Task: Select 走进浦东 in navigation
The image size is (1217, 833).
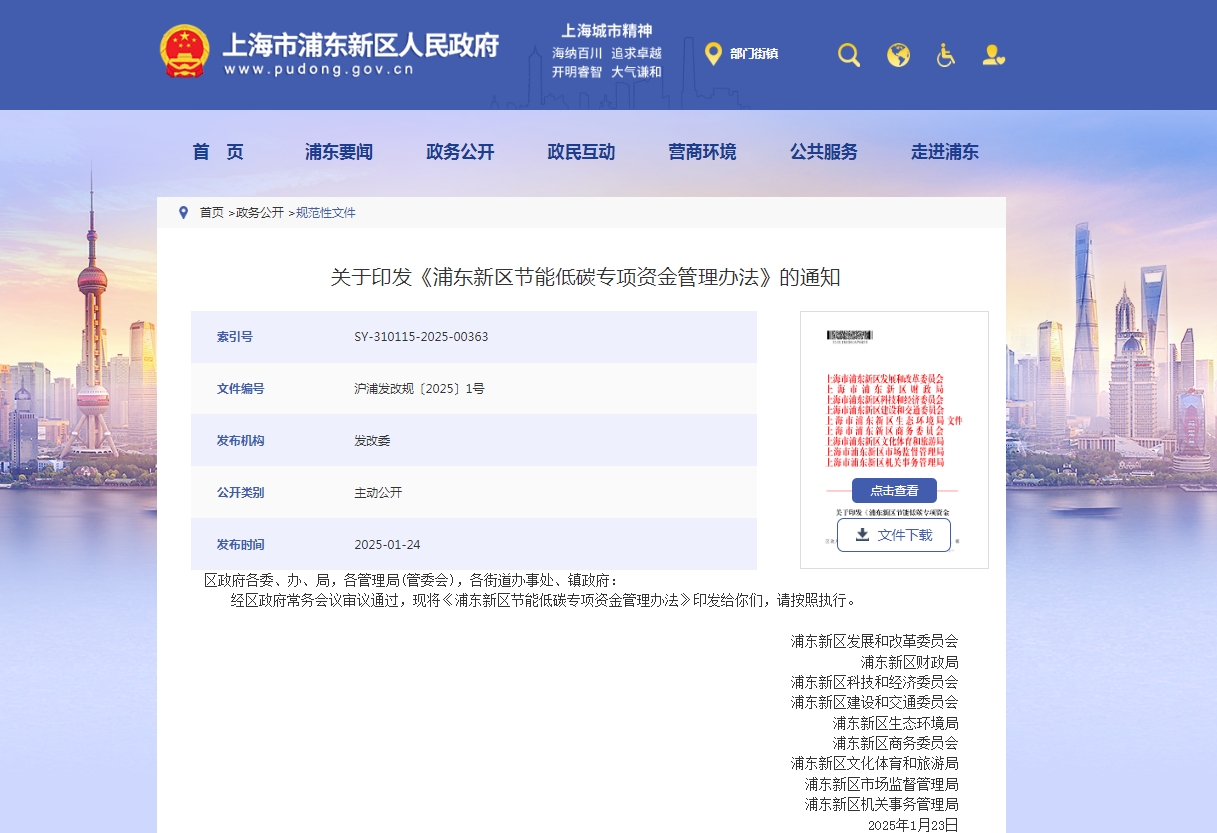Action: click(945, 152)
